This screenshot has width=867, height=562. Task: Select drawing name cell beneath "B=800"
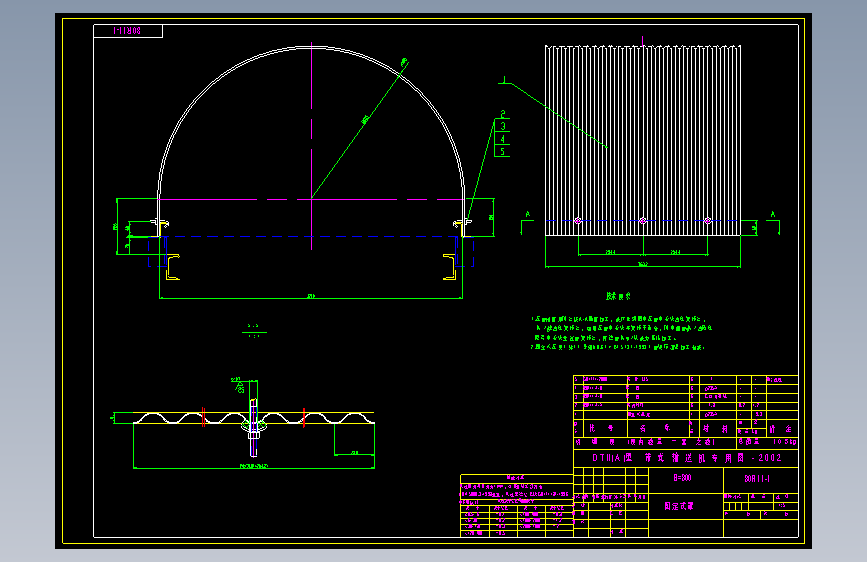pyautogui.click(x=686, y=506)
